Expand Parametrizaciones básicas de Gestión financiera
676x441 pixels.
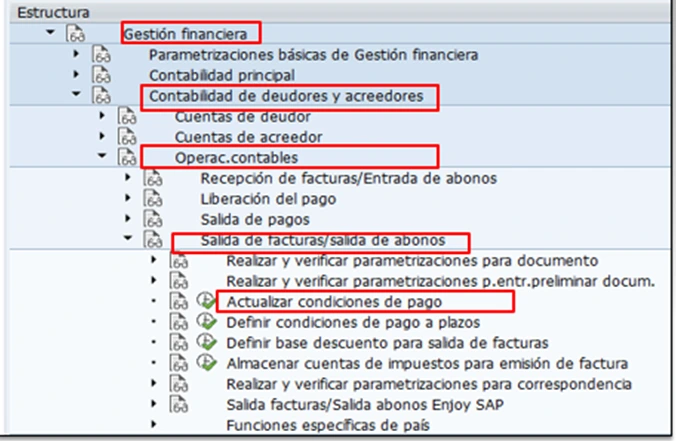76,53
